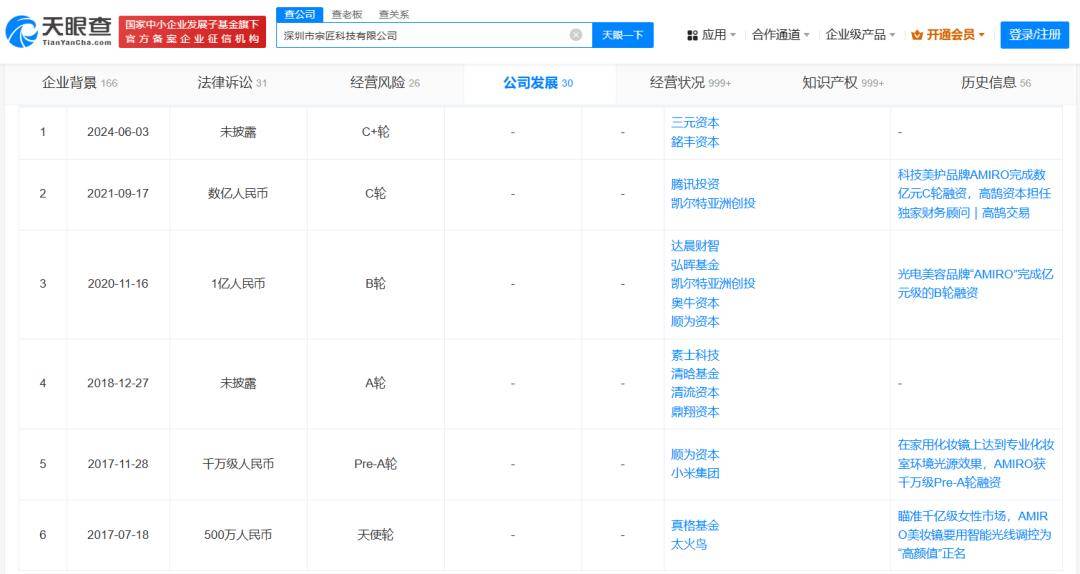This screenshot has height=574, width=1080.
Task: Click the date 2021-09-17
Action: (x=118, y=194)
